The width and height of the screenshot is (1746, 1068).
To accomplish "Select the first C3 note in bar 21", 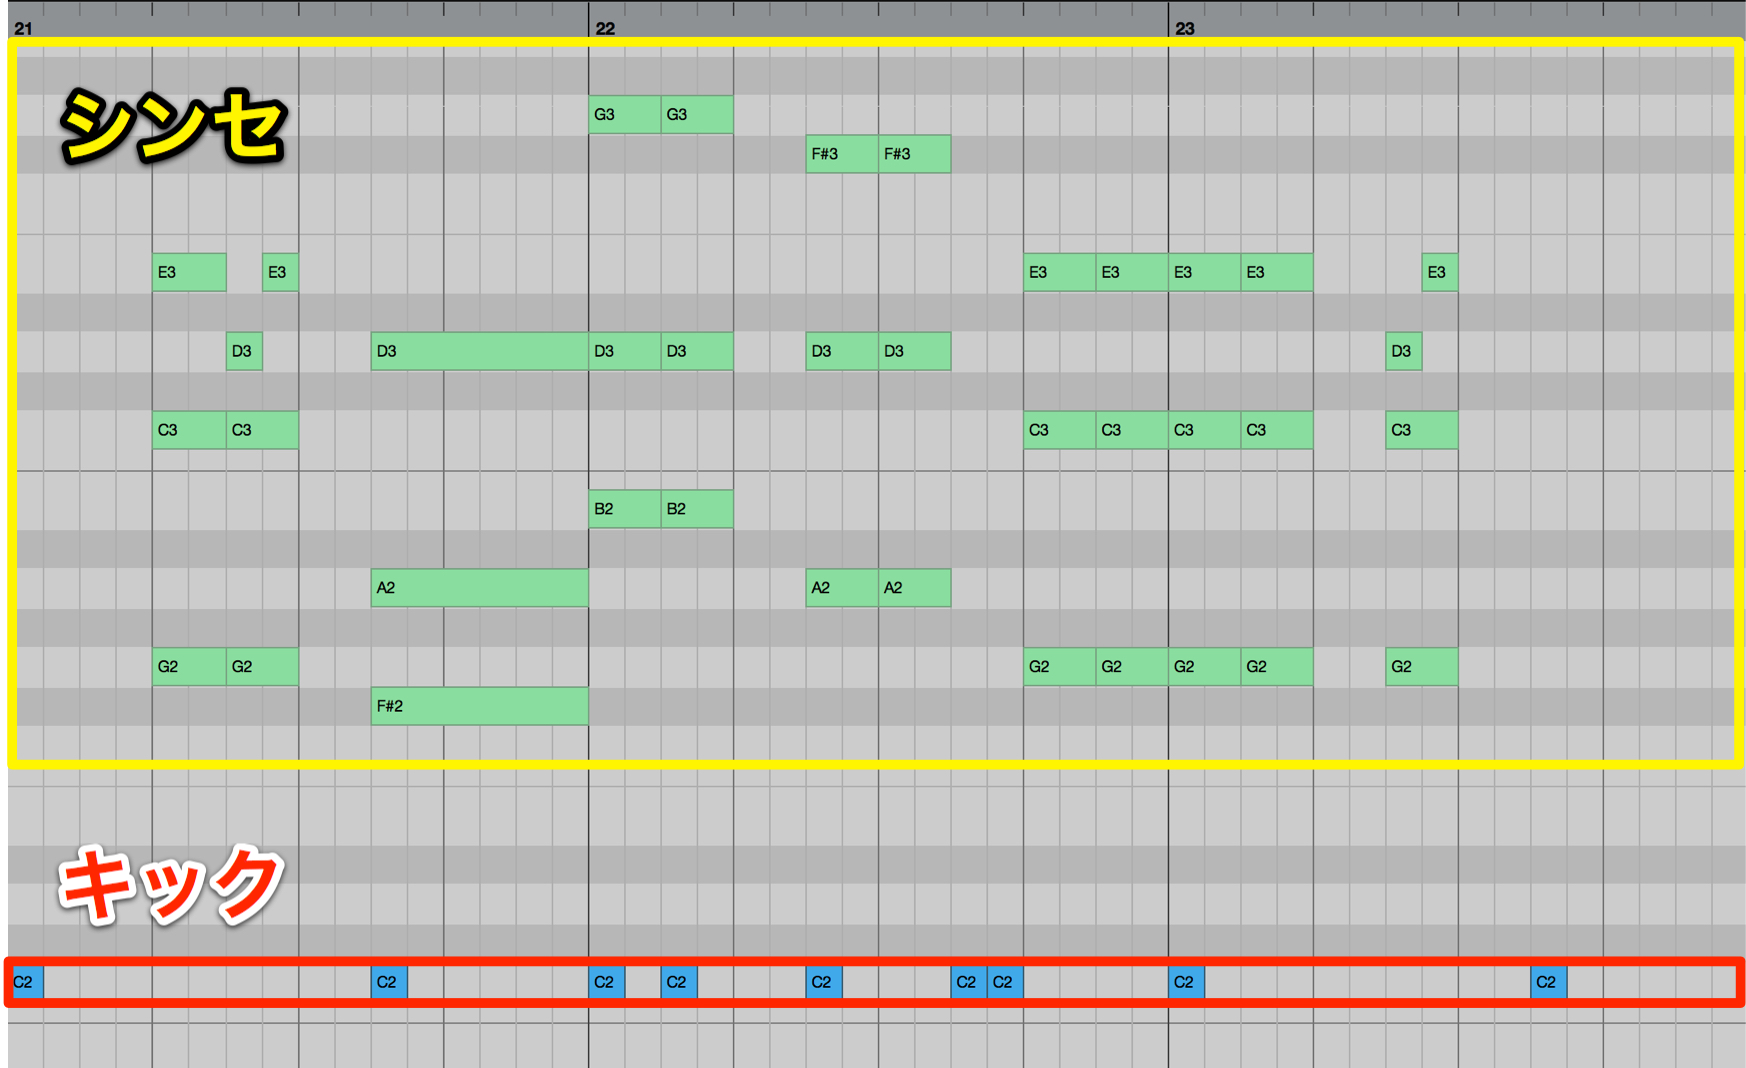I will pos(189,430).
